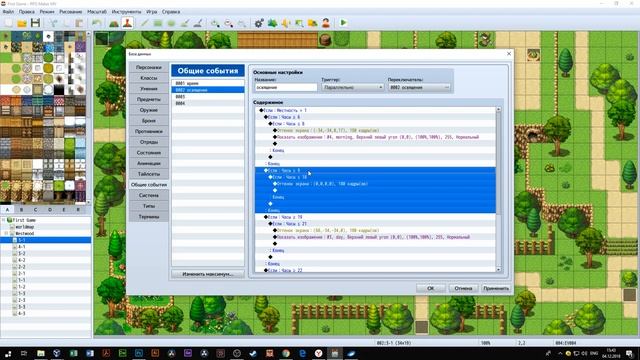The width and height of the screenshot is (640, 360).
Task: Select common event 0003 in list
Action: [208, 97]
